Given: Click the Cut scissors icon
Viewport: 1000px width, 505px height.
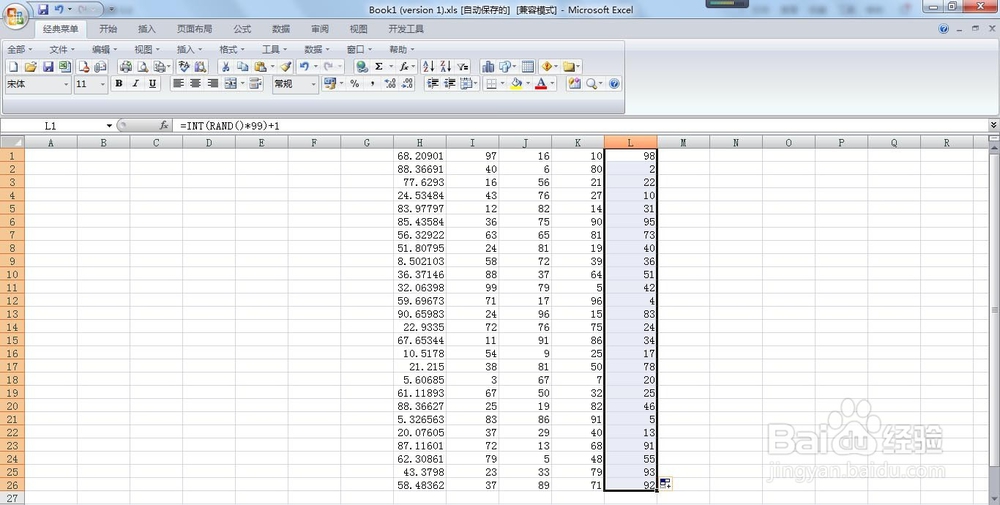Looking at the screenshot, I should point(225,66).
